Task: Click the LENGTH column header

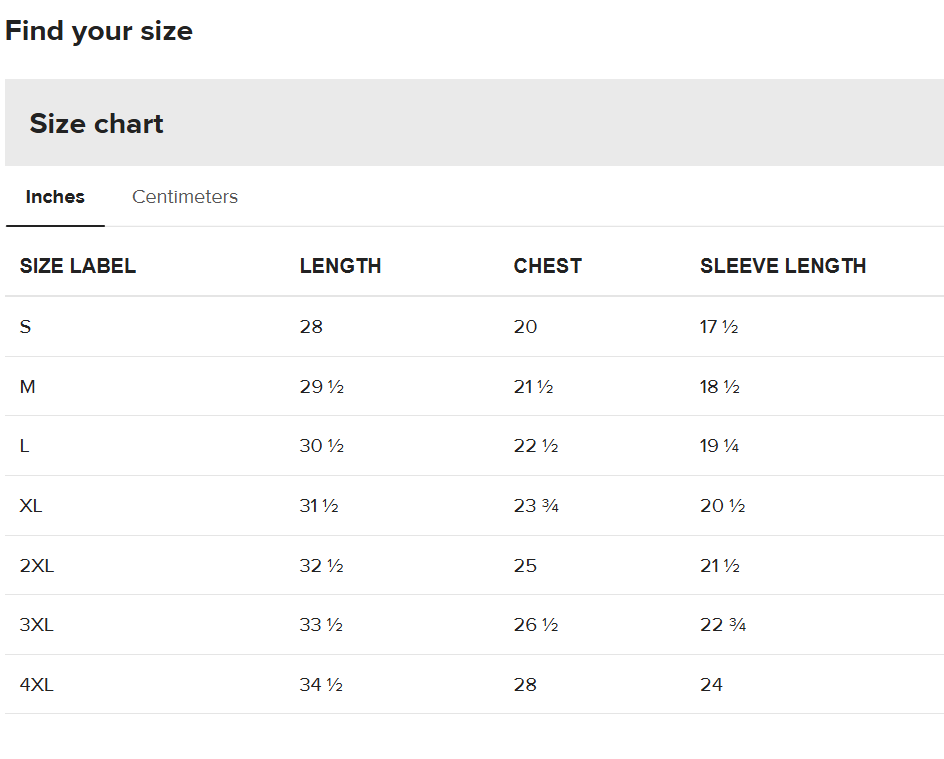Action: (340, 266)
